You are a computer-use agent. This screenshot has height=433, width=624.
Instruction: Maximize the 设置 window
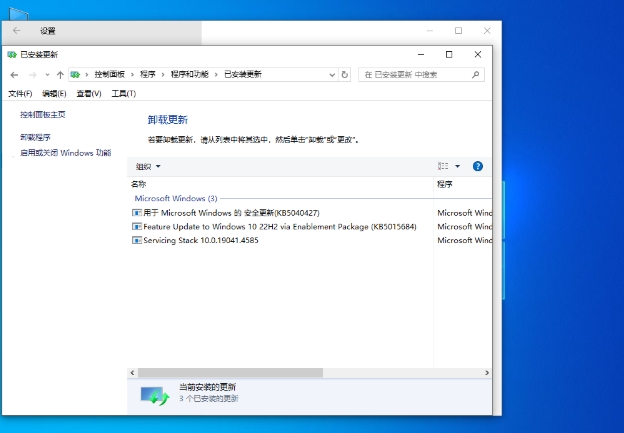pos(458,31)
